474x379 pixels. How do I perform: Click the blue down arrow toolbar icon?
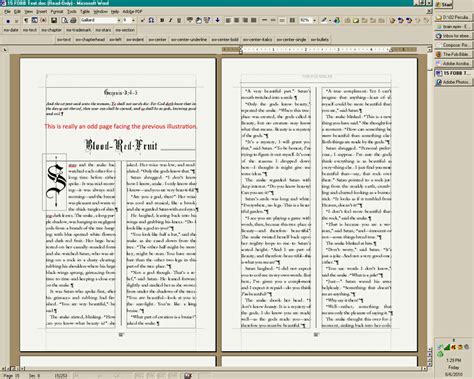217,20
